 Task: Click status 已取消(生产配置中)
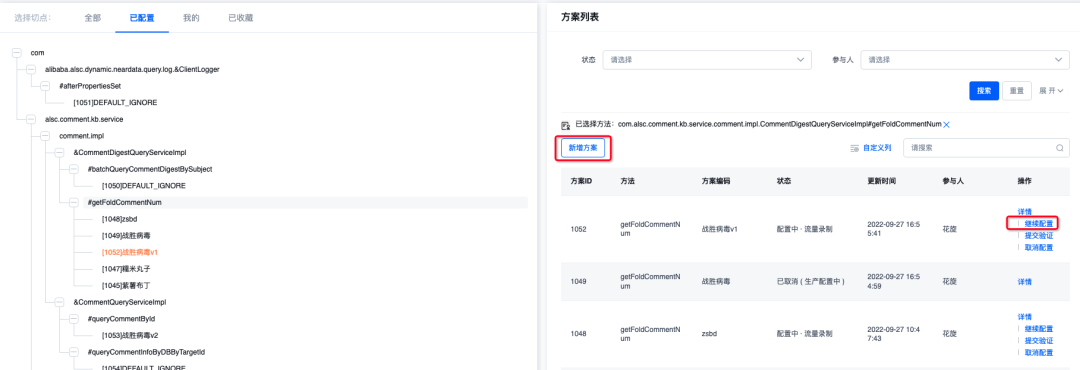coord(811,282)
